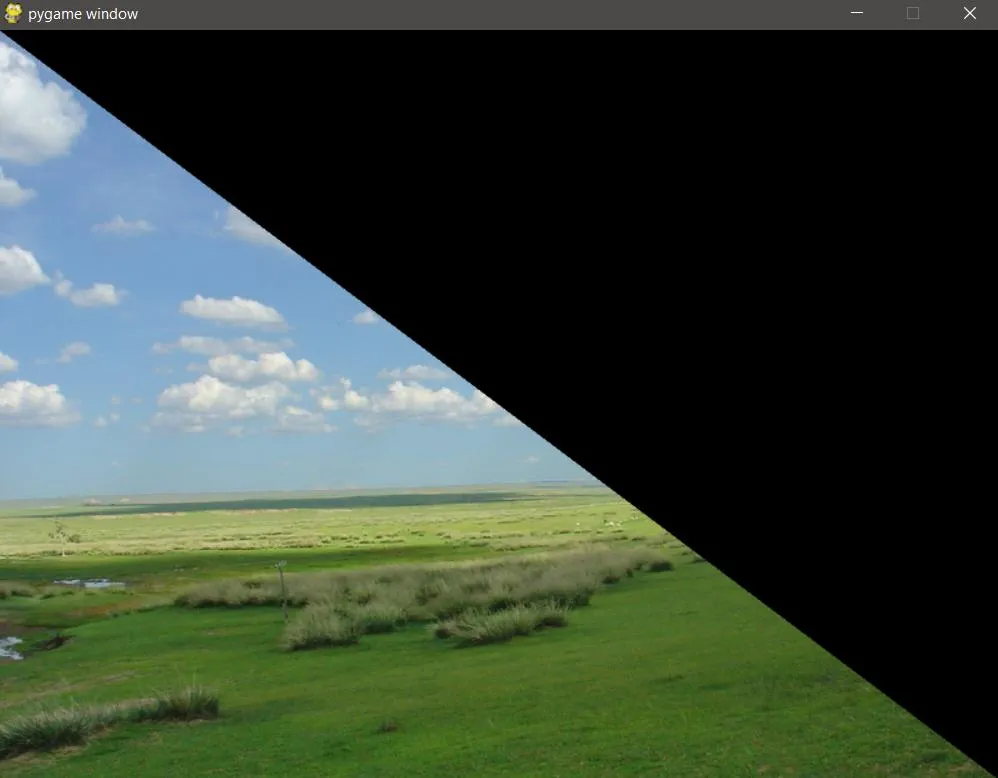Close the pygame window
998x778 pixels.
coord(969,13)
